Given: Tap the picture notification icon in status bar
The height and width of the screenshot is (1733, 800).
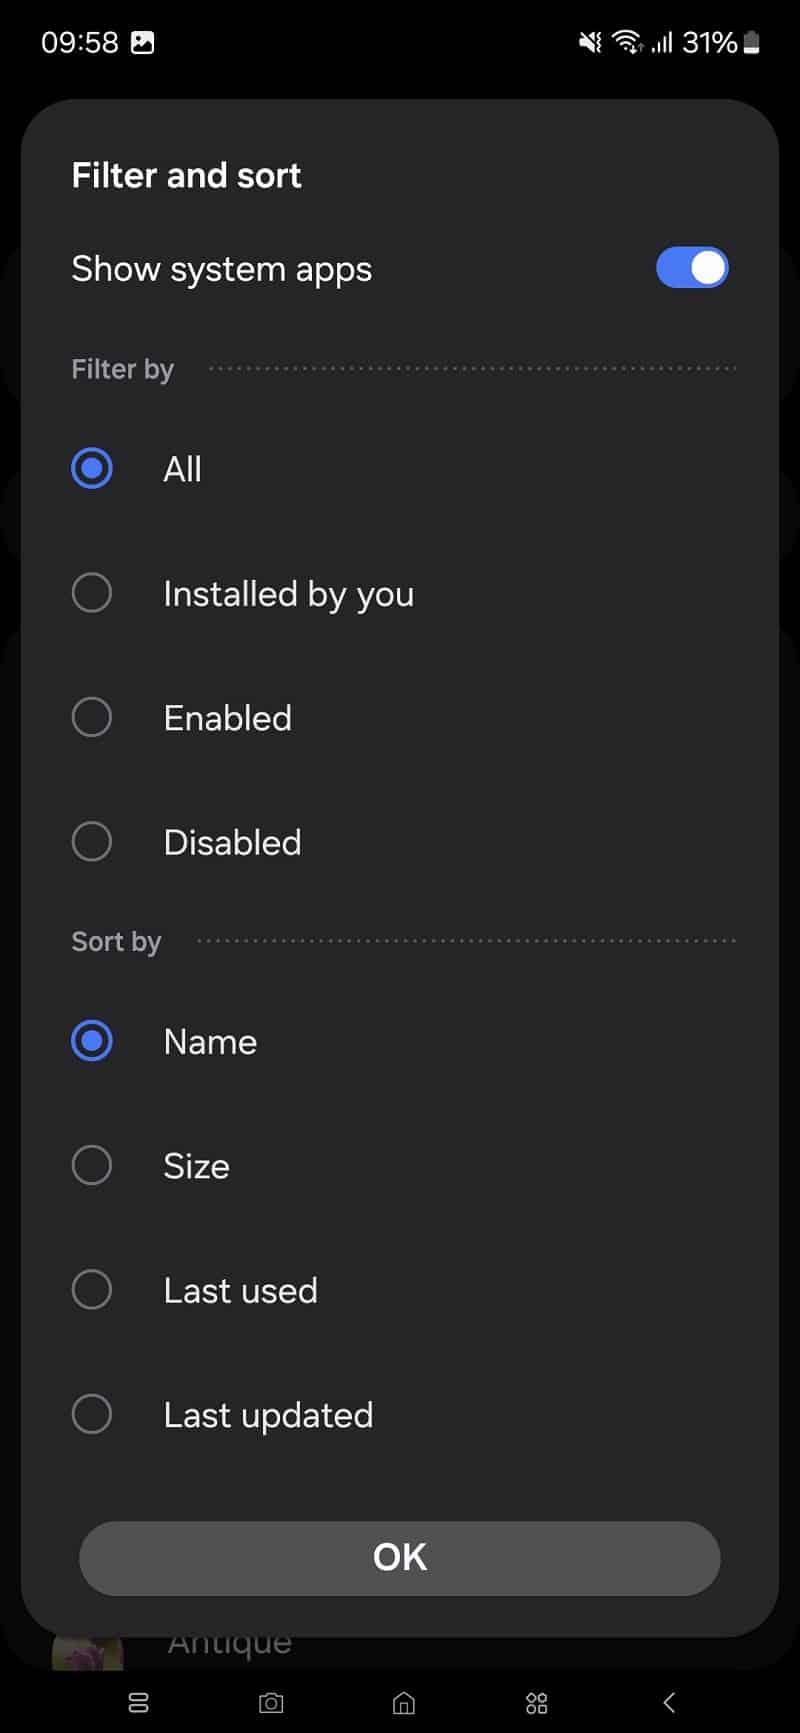Looking at the screenshot, I should click(143, 43).
